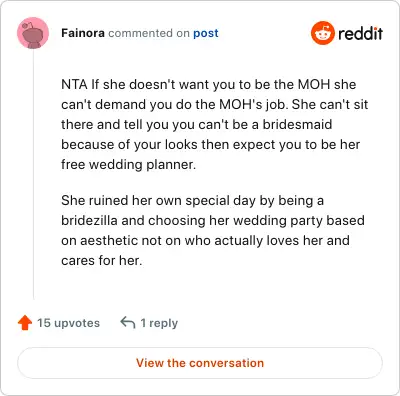Click the 'View the conversation' button

click(200, 363)
